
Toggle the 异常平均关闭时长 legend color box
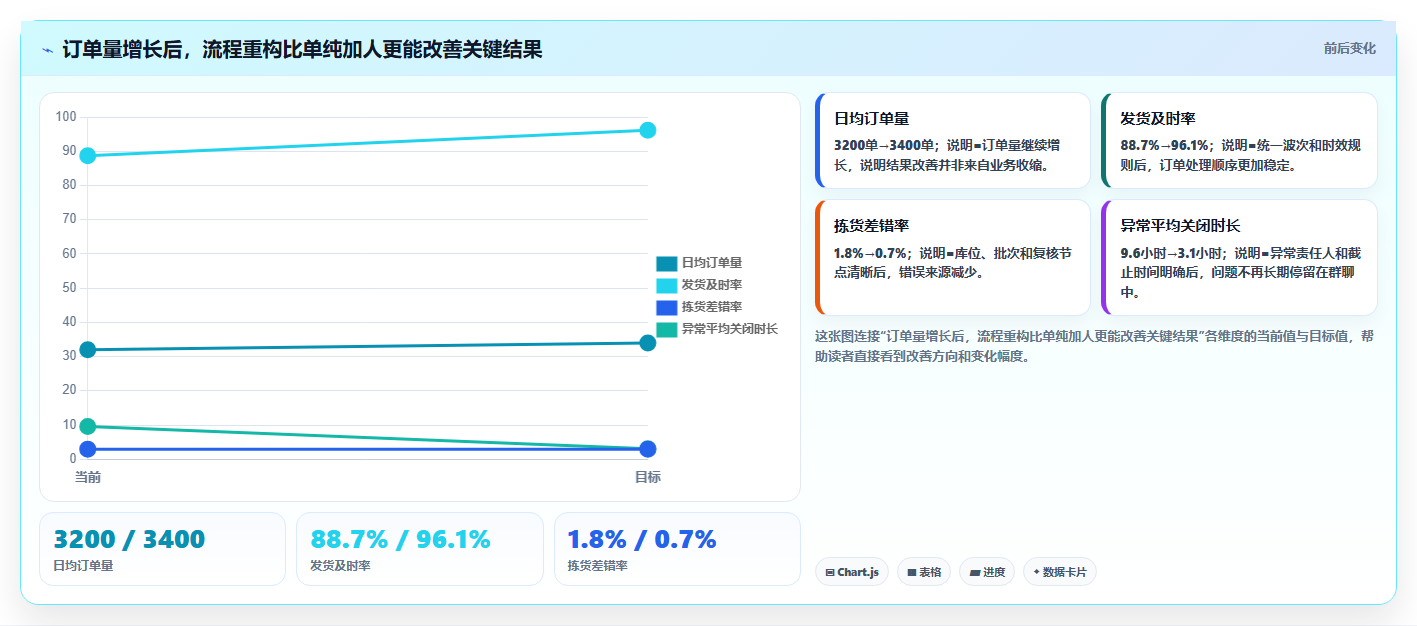666,329
